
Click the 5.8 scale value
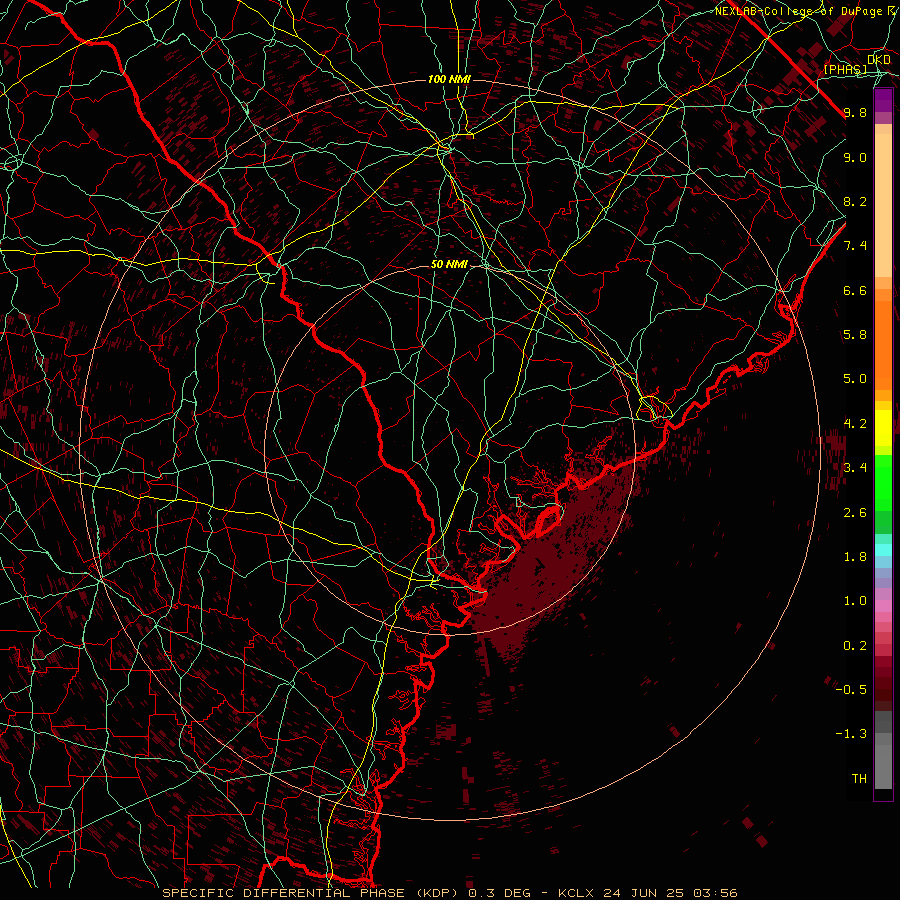click(855, 335)
